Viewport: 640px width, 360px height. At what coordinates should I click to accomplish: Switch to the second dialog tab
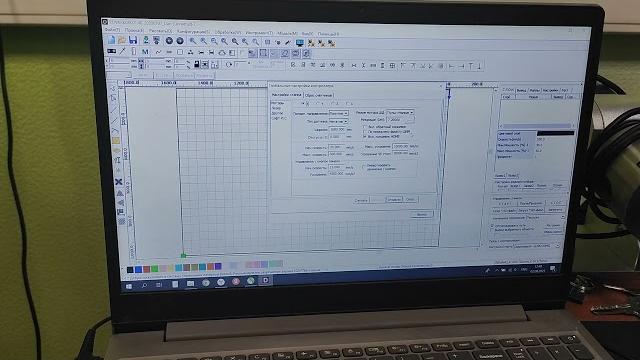tap(319, 95)
